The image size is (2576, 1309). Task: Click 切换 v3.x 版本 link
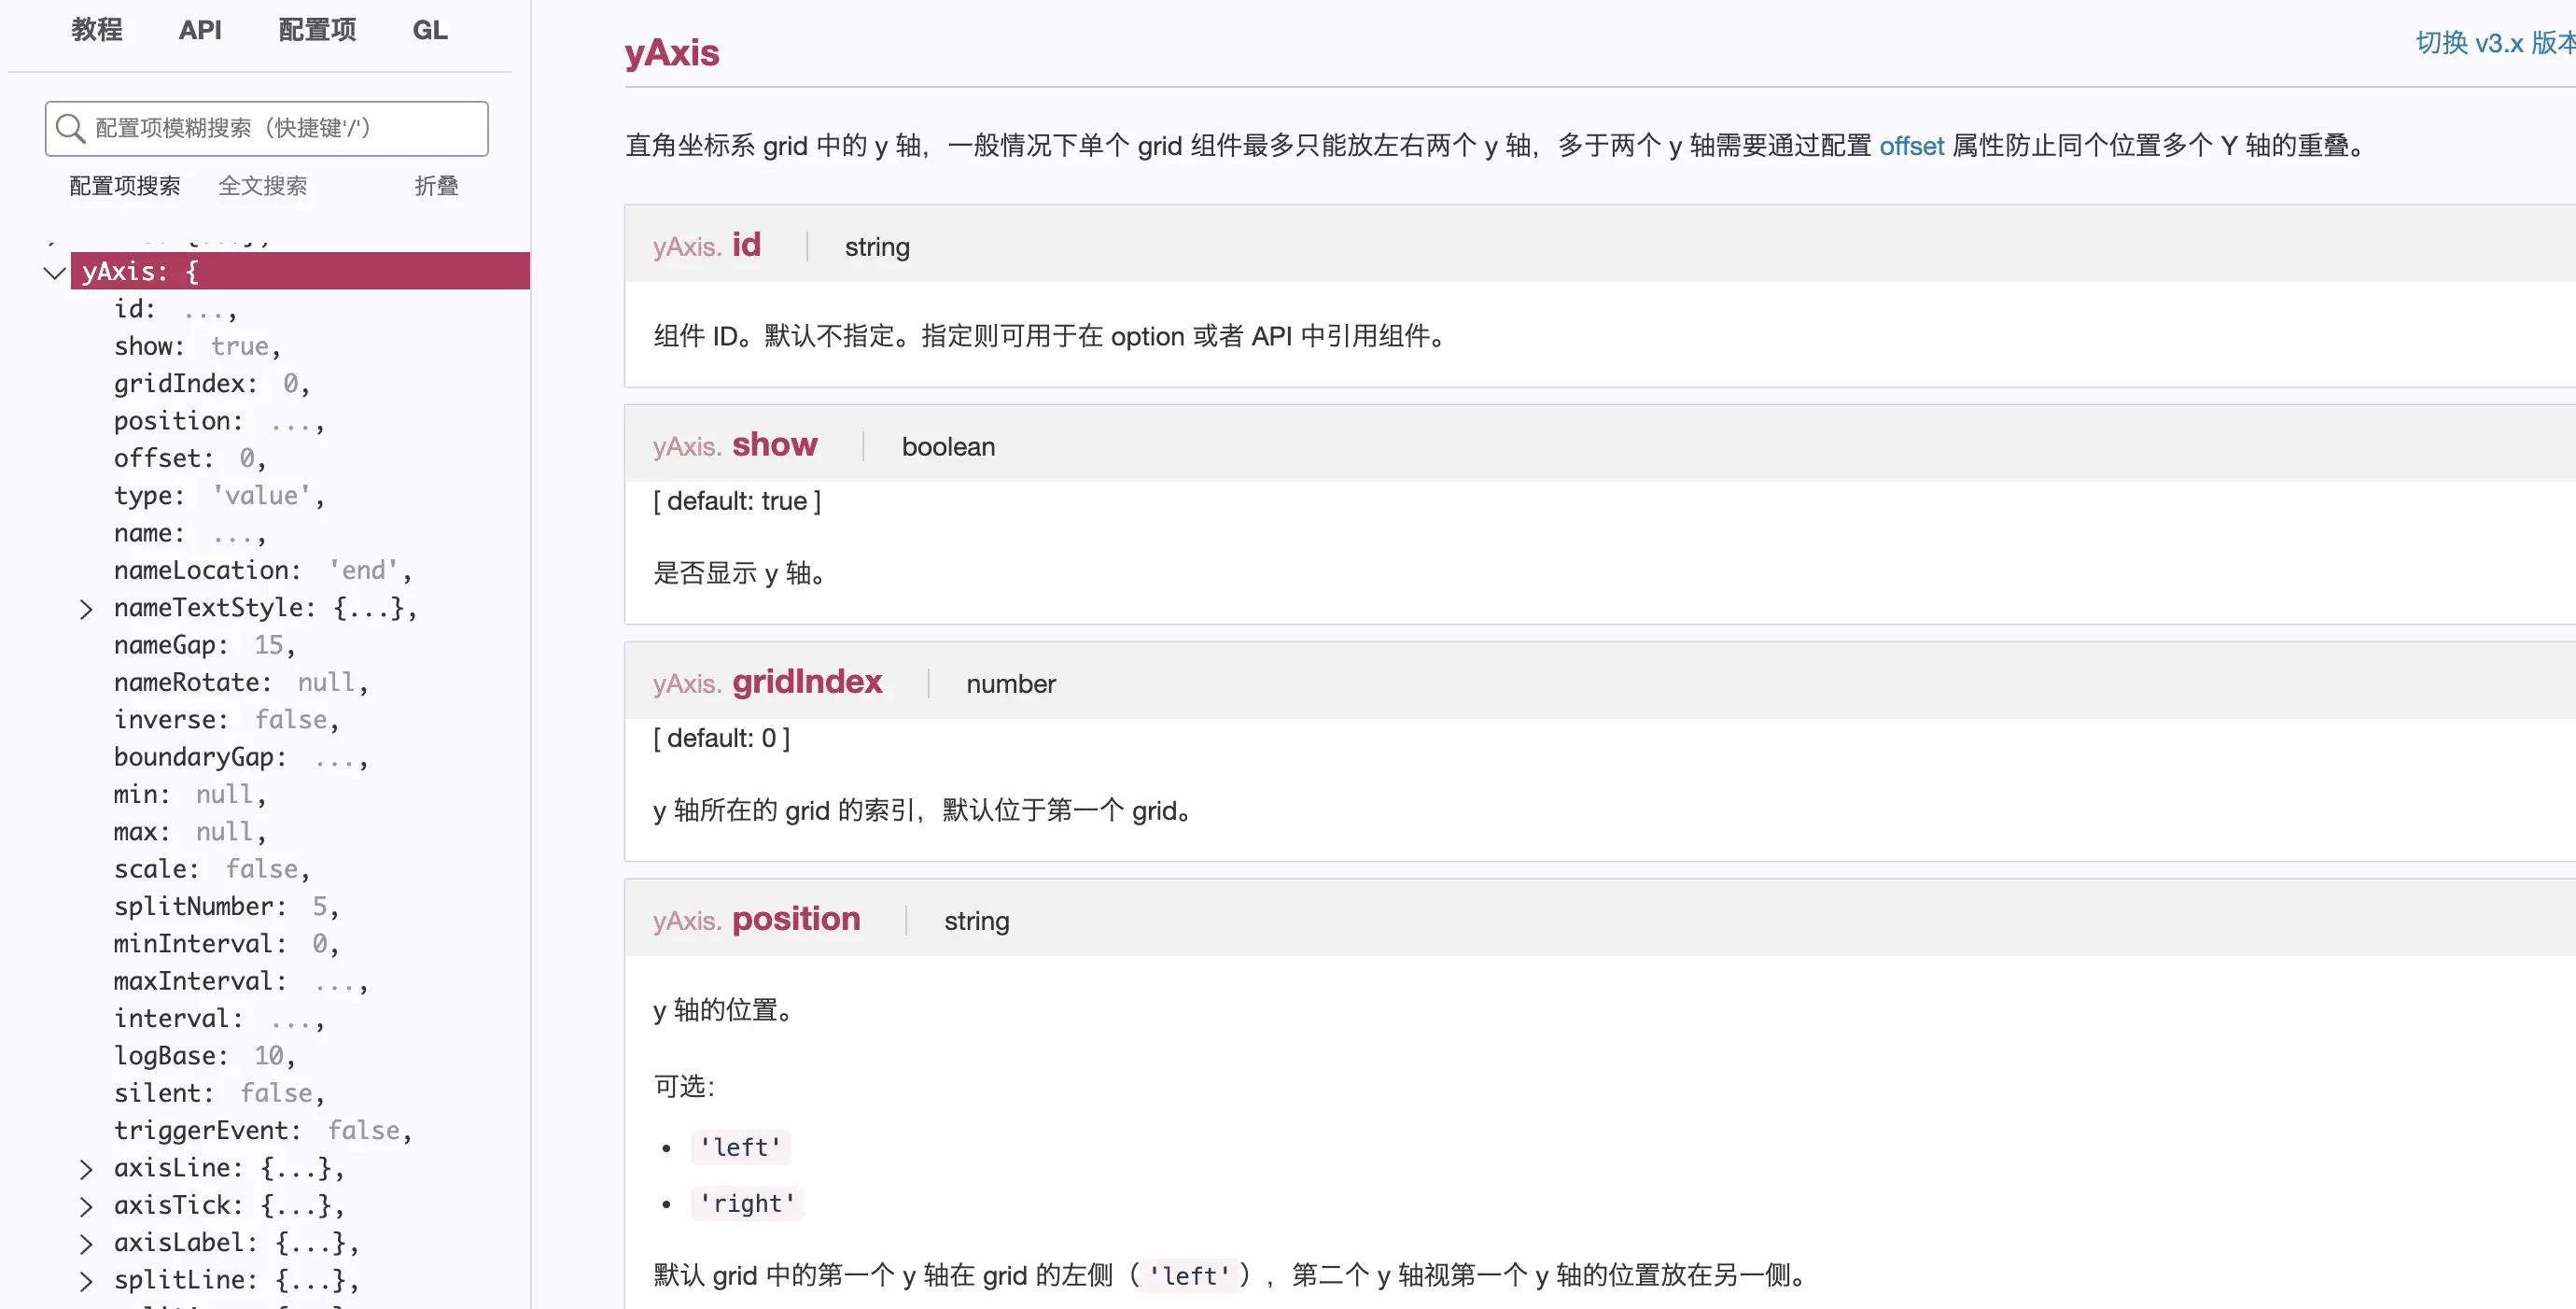point(2494,43)
